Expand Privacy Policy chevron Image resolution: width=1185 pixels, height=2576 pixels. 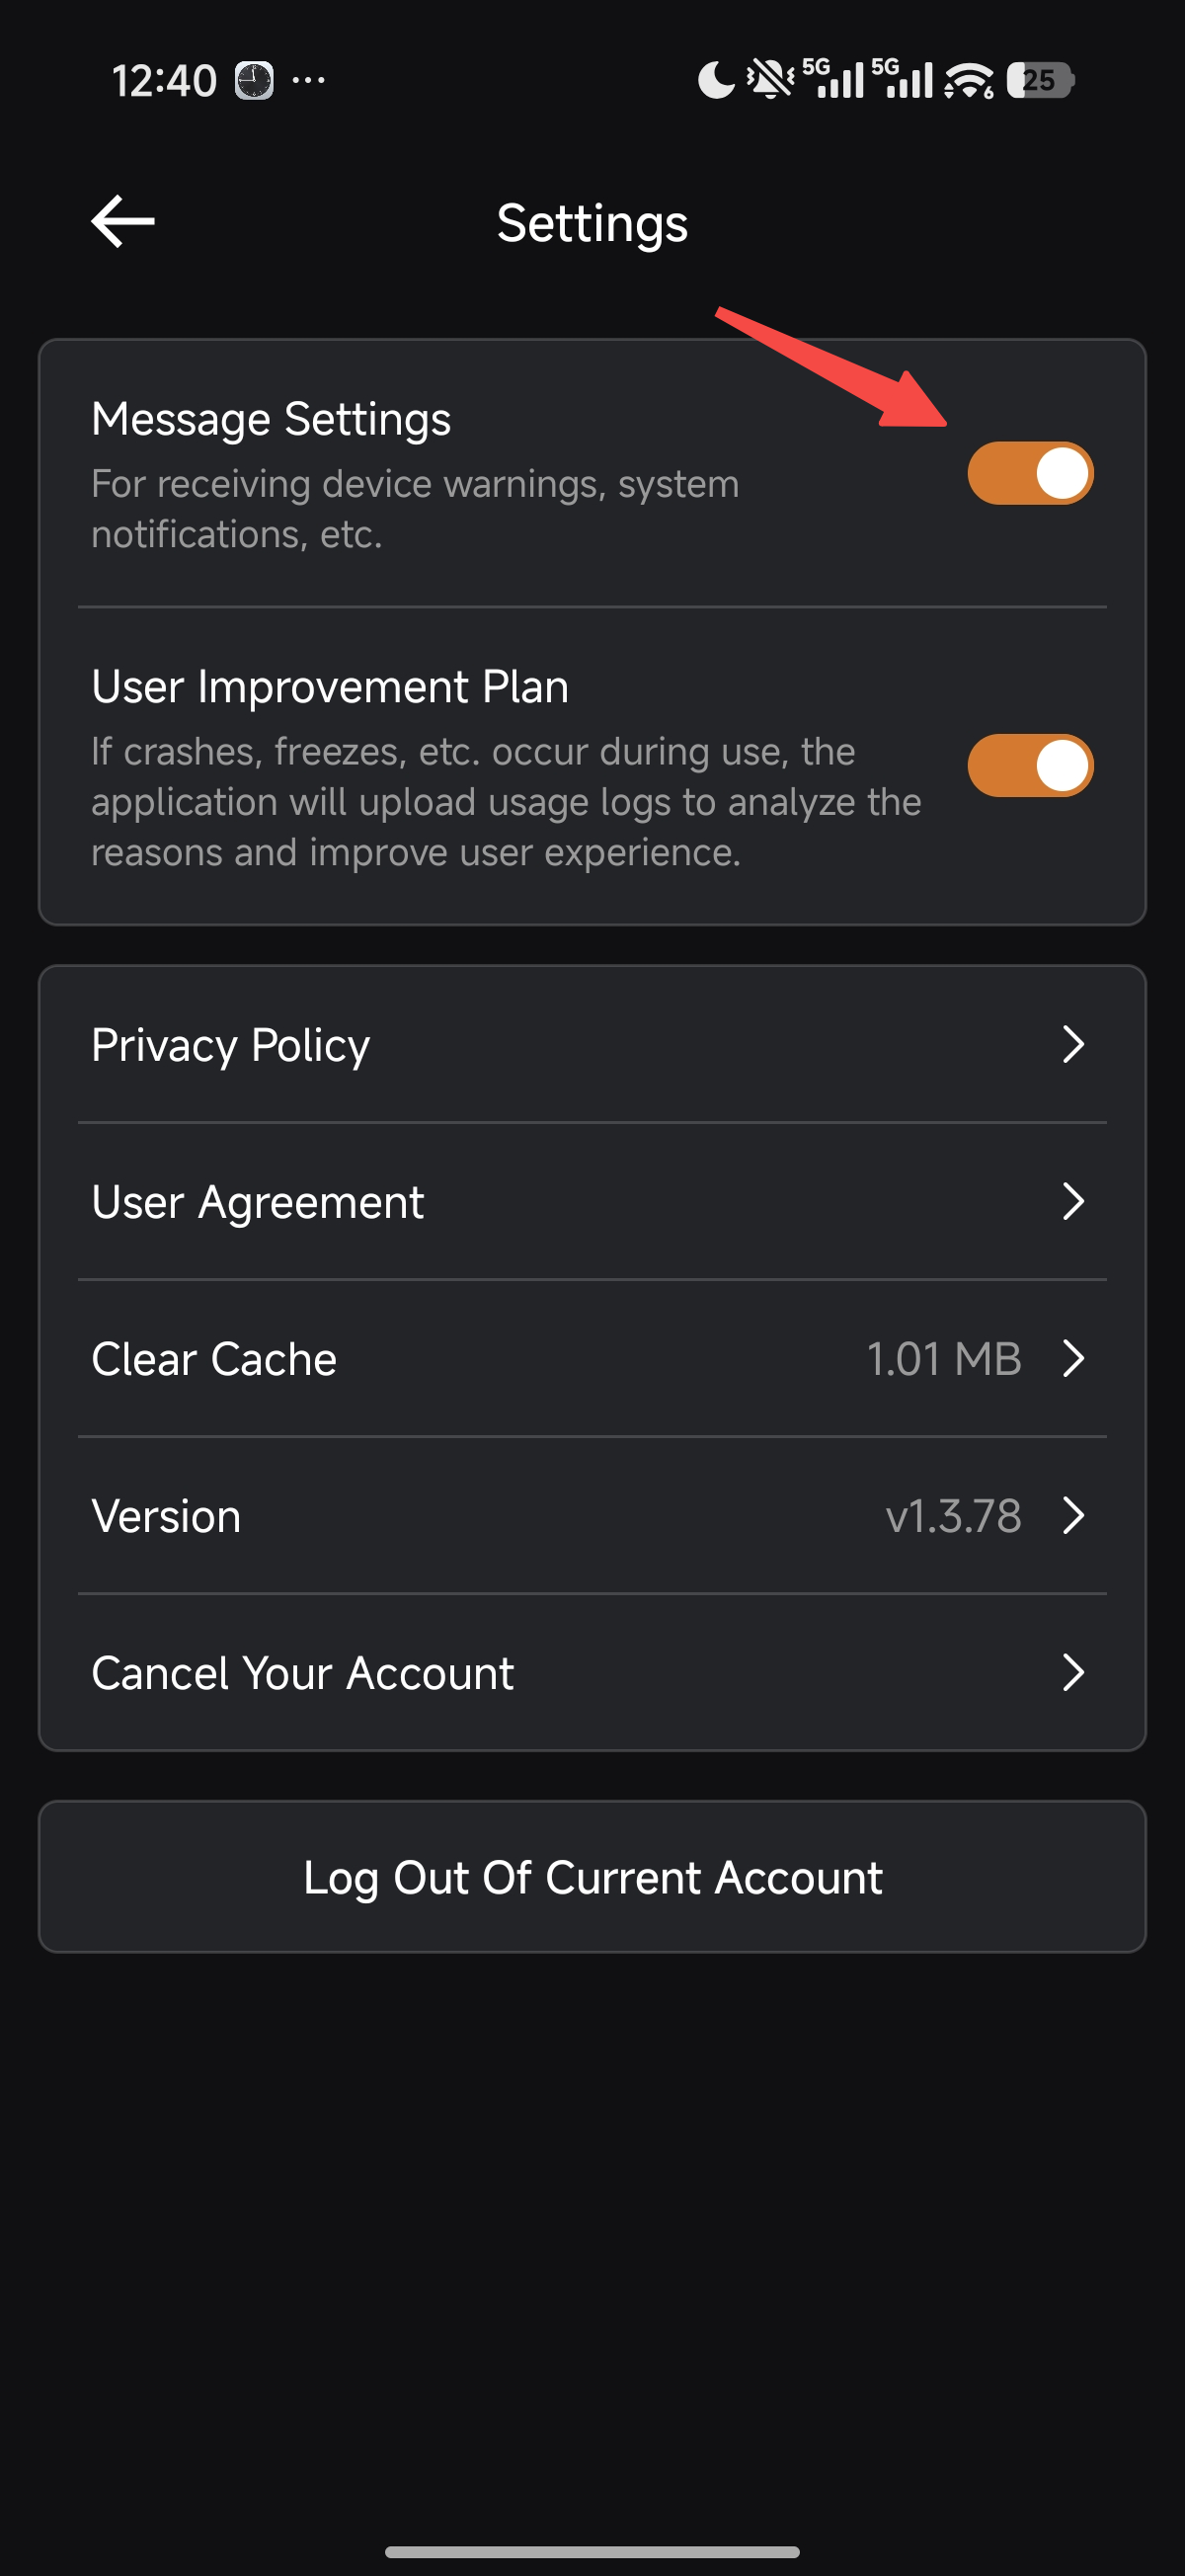[1072, 1045]
